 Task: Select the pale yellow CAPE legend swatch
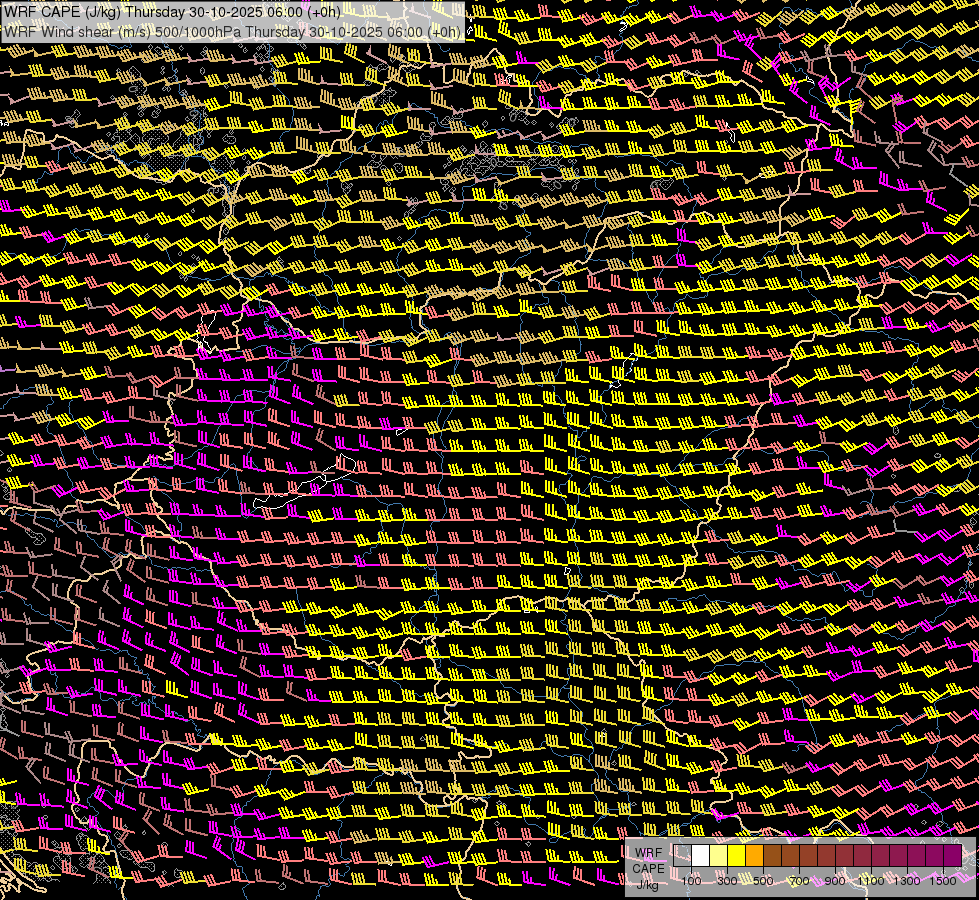click(719, 856)
